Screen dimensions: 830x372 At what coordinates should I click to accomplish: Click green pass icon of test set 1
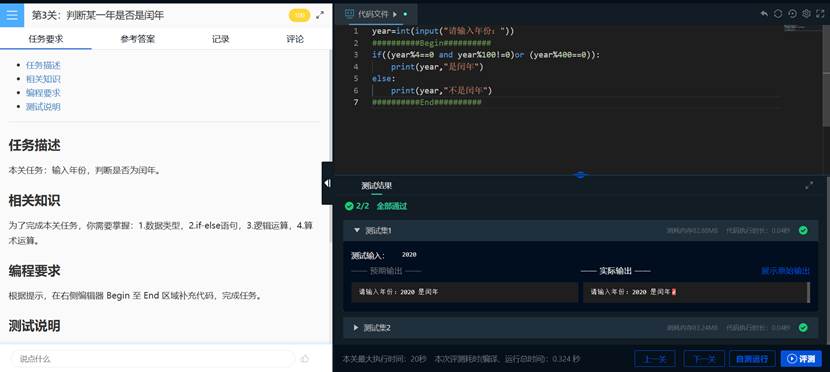(803, 230)
